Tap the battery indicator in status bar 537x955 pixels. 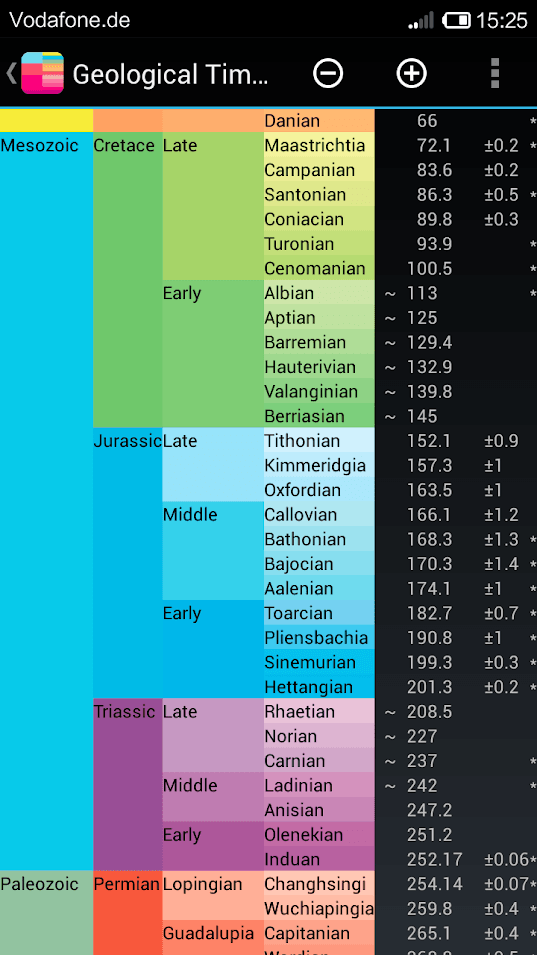click(457, 21)
